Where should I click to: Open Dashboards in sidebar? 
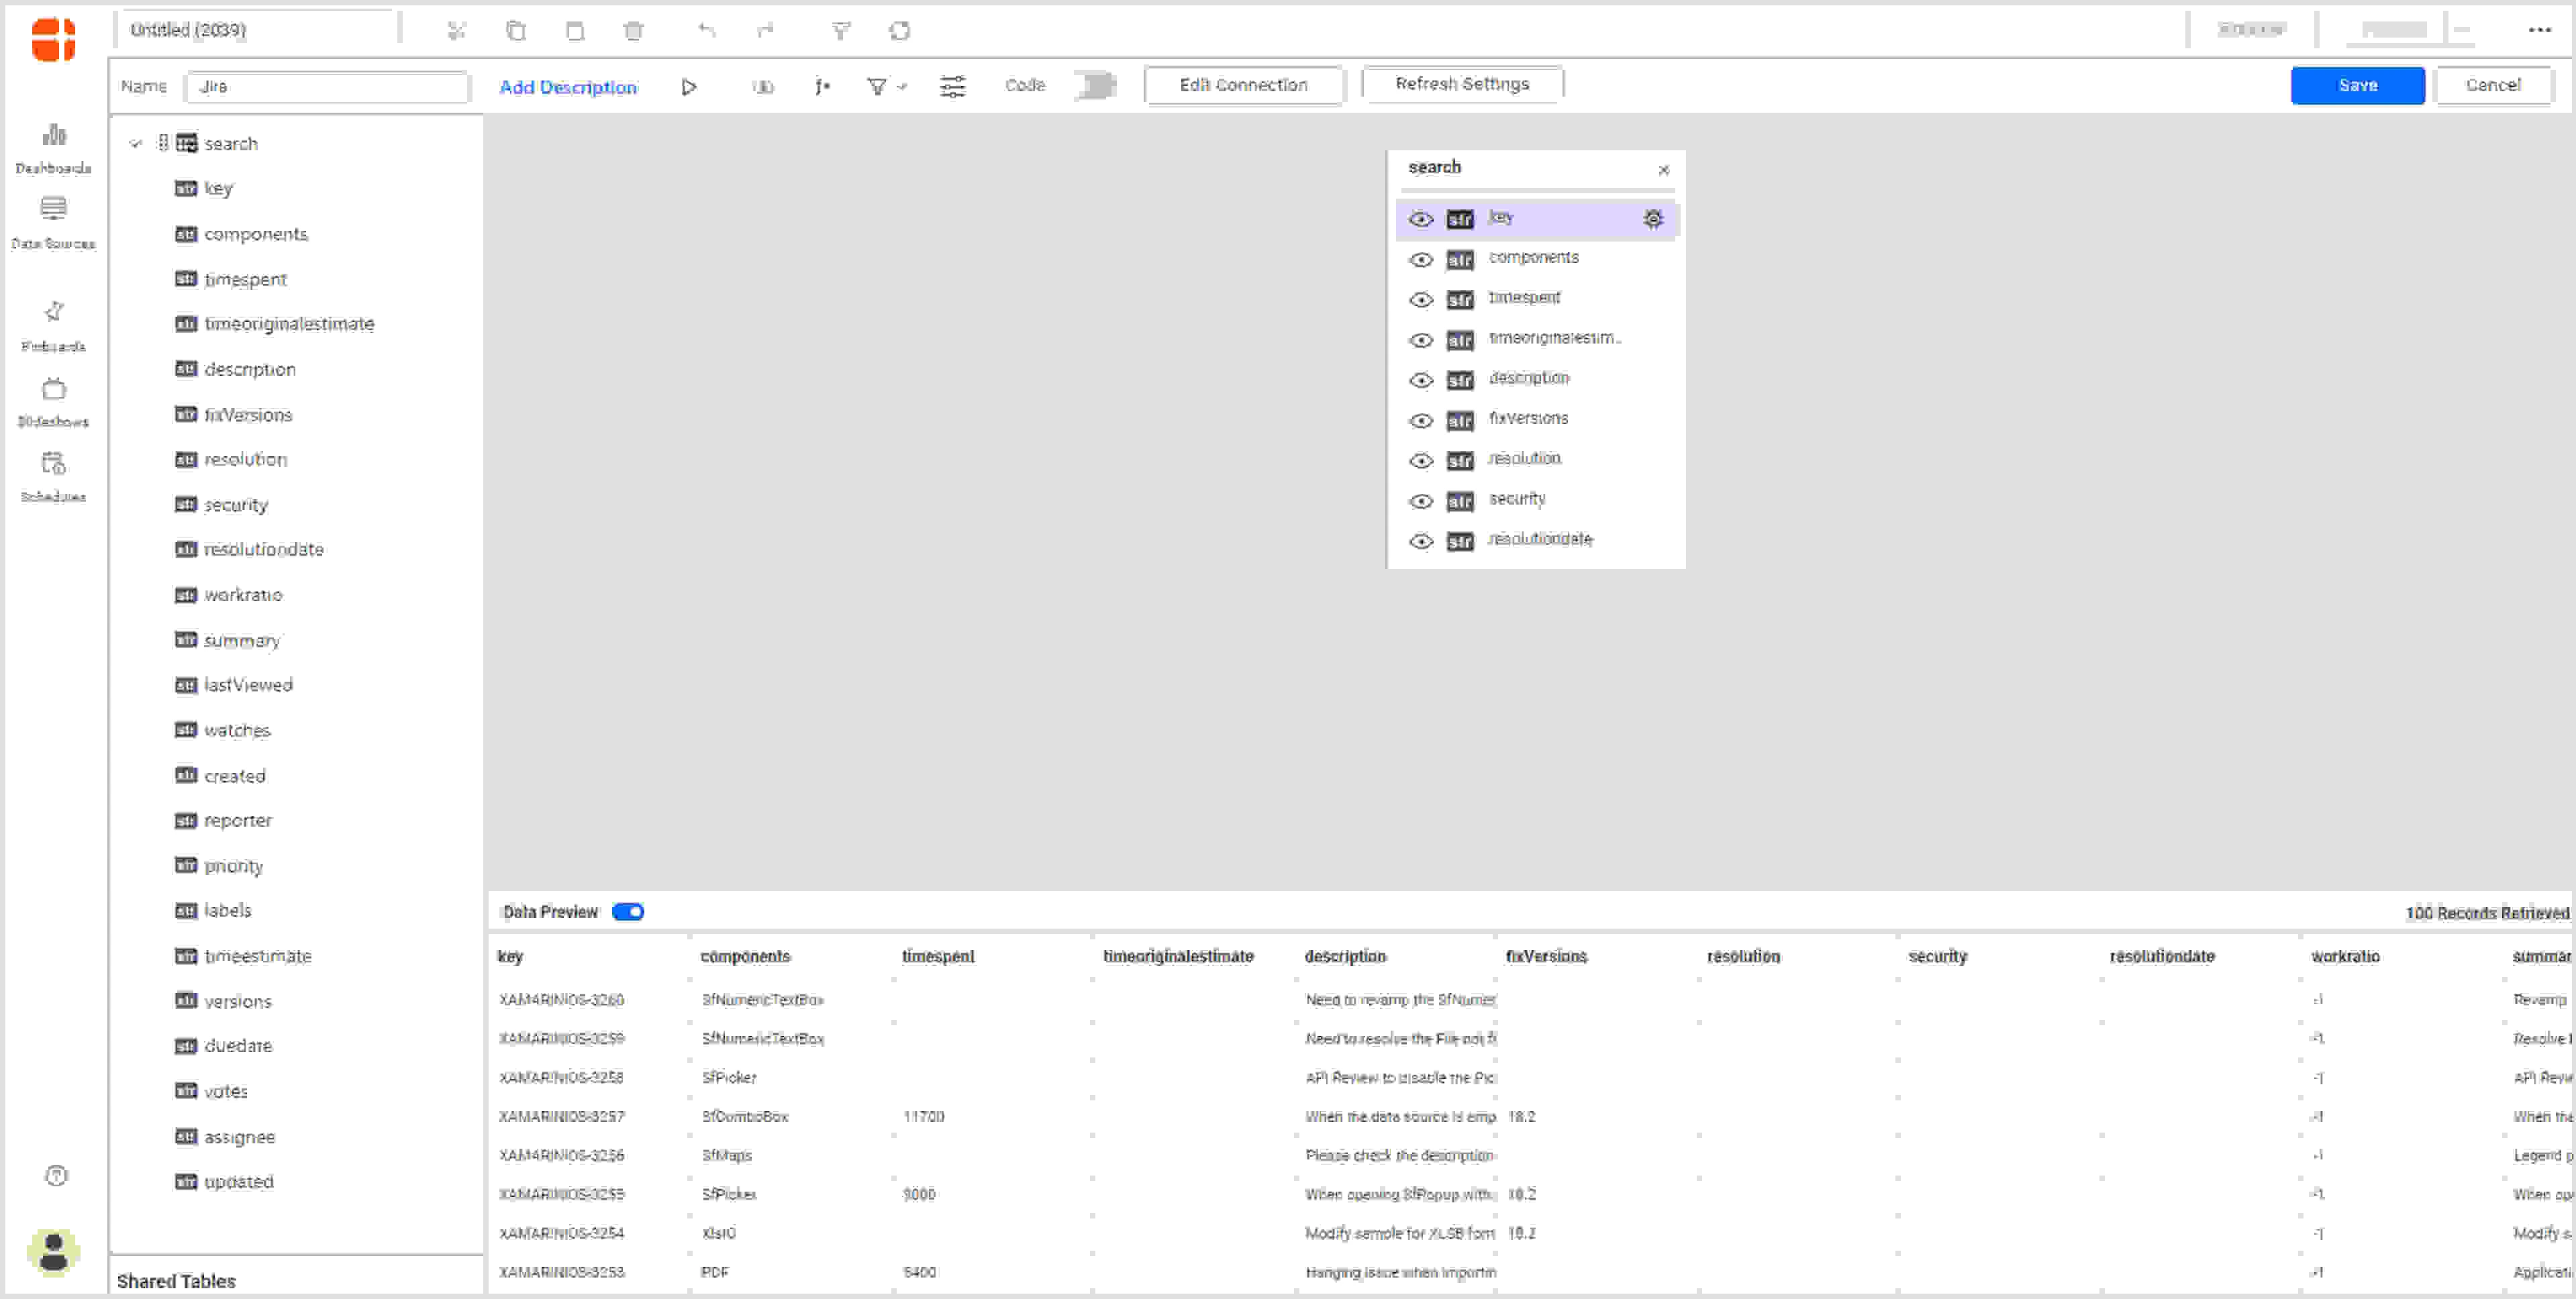(x=53, y=147)
